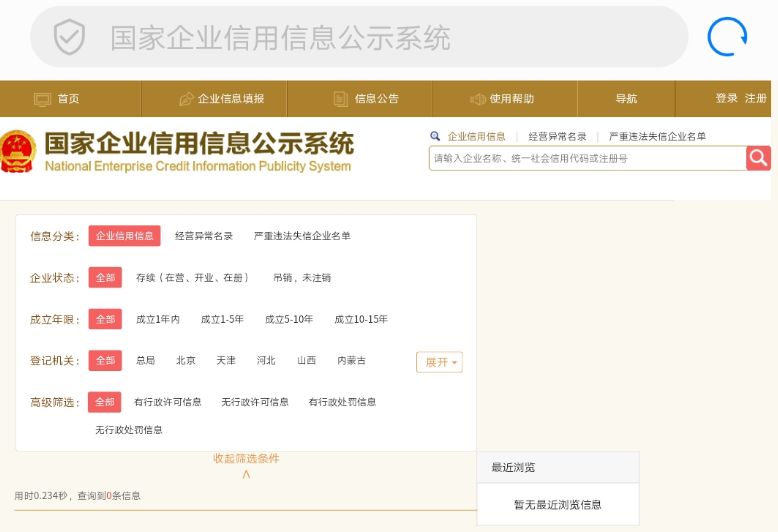Expand the 展开 dropdown for more authorities
The image size is (778, 532).
440,362
